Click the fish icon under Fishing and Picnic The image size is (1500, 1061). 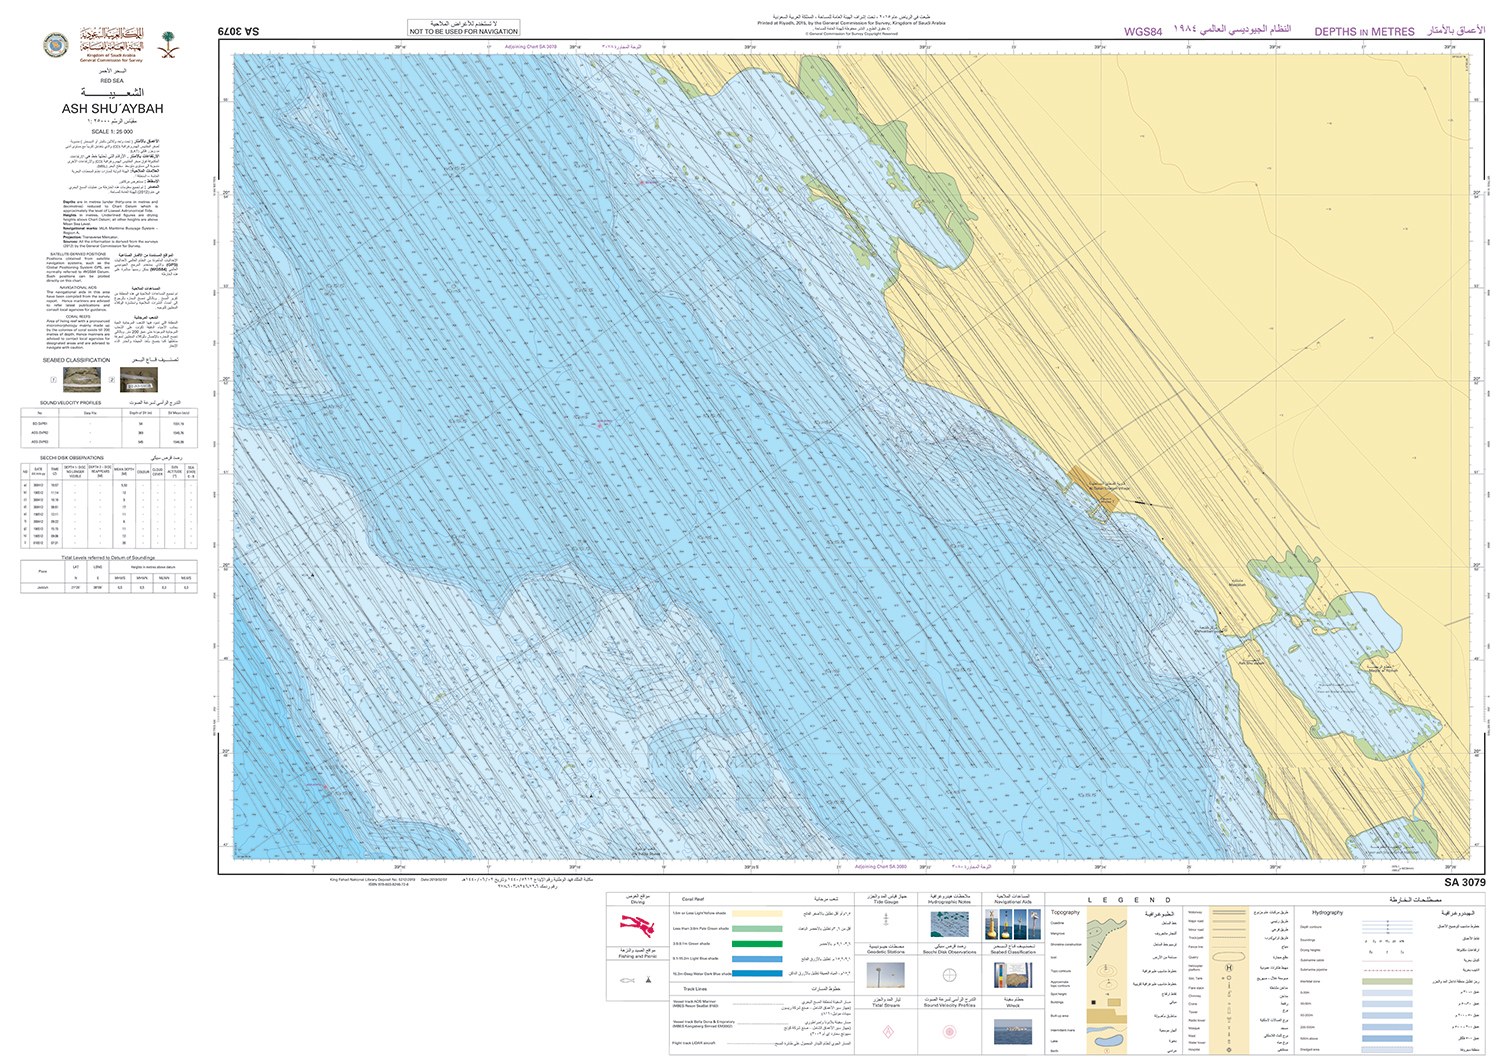pos(628,980)
